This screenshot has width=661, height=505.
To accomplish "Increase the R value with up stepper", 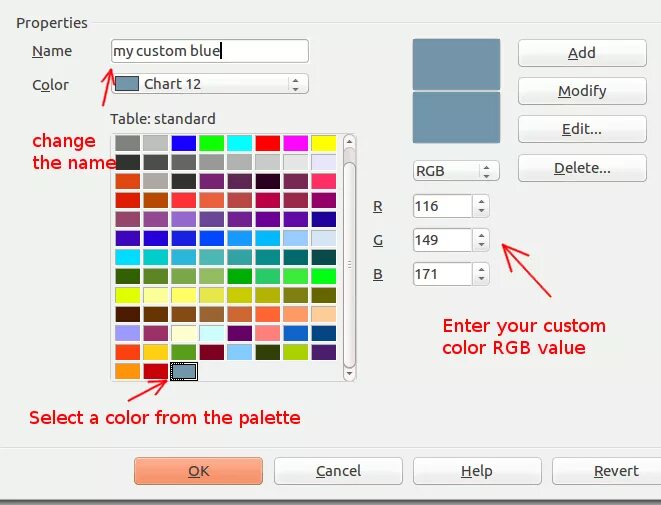I will point(481,201).
